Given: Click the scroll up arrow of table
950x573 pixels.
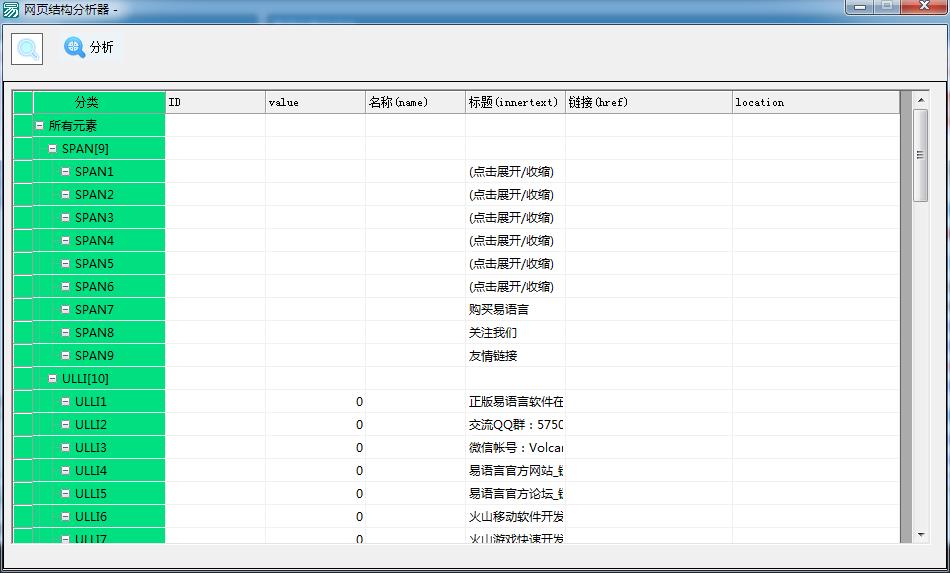Looking at the screenshot, I should click(920, 100).
